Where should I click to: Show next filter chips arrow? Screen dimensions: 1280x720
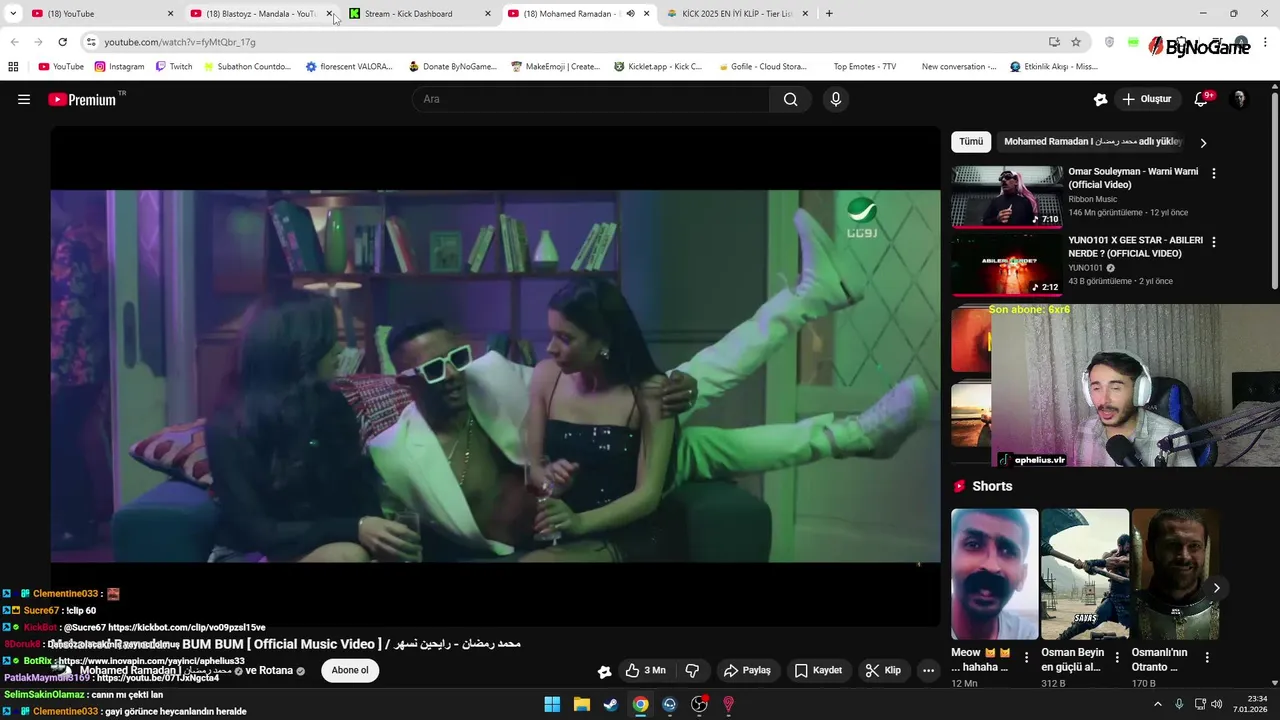[x=1203, y=143]
